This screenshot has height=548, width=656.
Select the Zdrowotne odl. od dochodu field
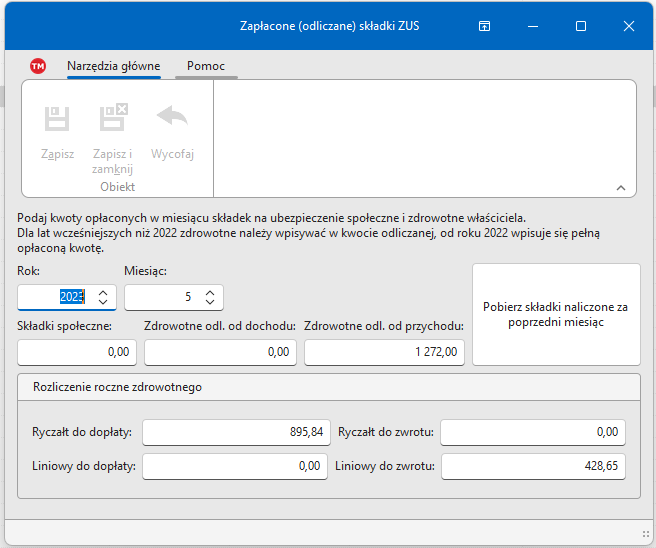220,352
